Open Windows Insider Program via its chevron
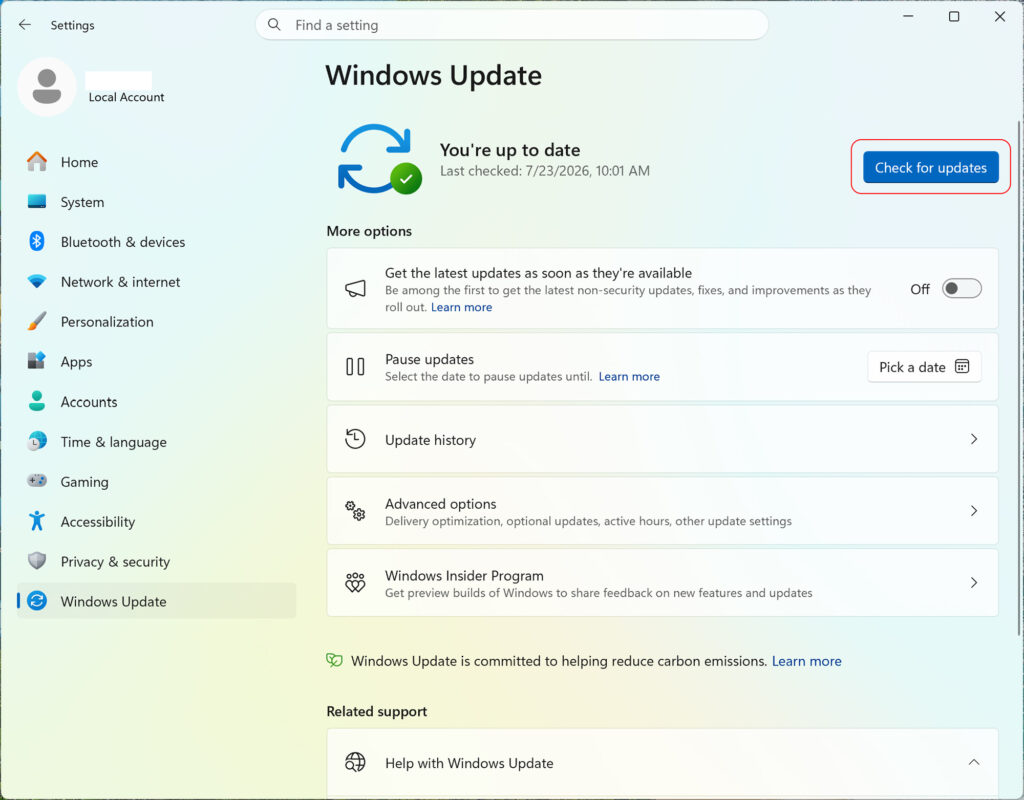The width and height of the screenshot is (1024, 800). (974, 583)
